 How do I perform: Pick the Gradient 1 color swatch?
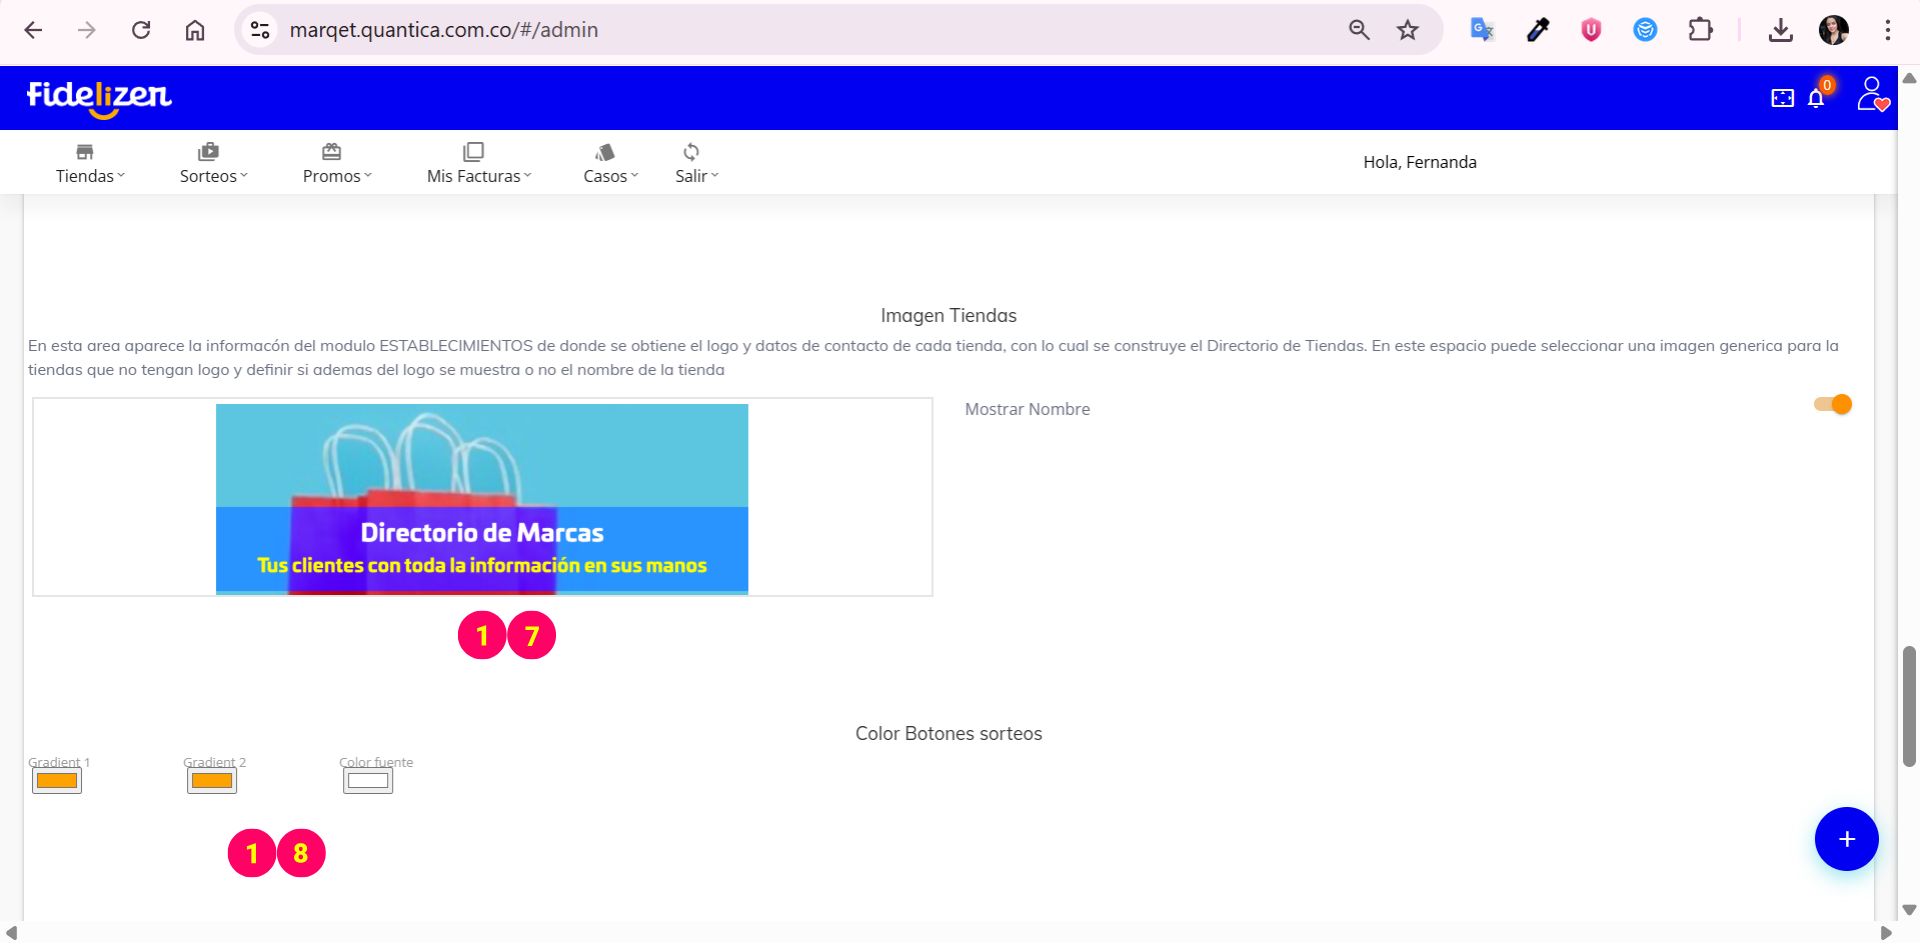coord(57,781)
